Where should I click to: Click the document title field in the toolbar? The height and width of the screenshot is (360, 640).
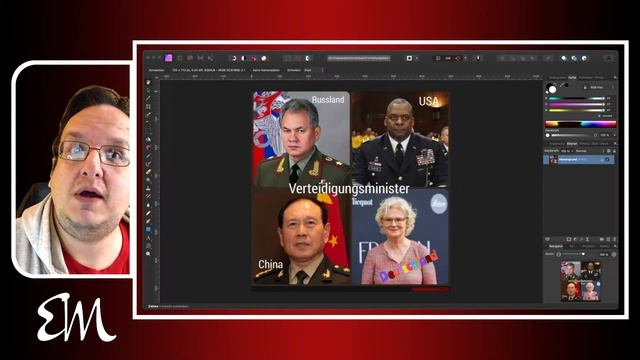358,58
